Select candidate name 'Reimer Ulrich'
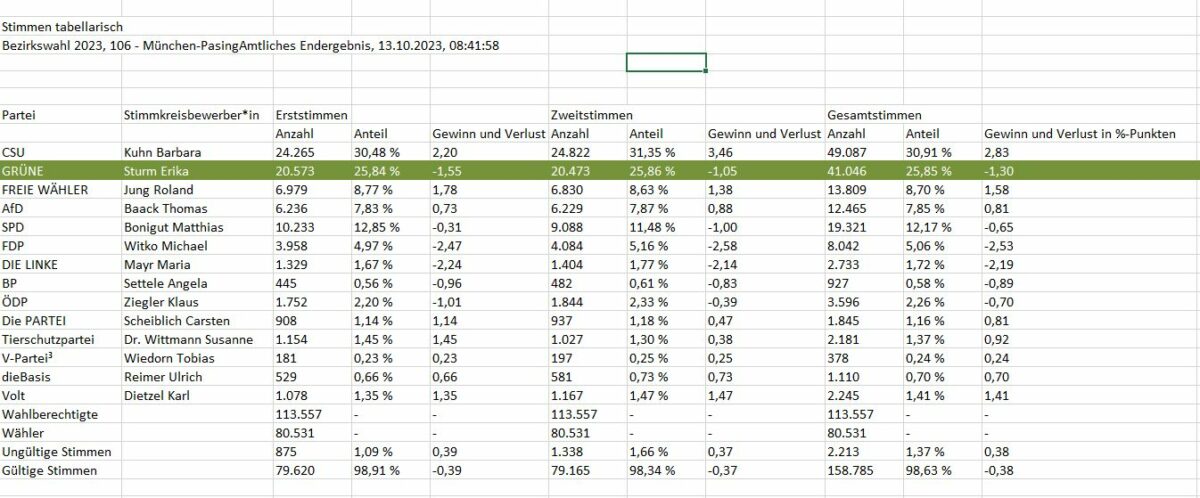 (160, 376)
